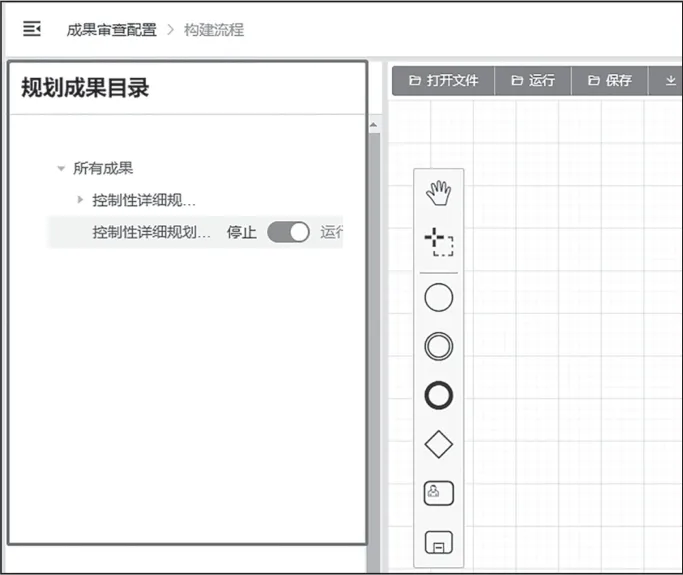Click the folder icon on 打开文件
The image size is (683, 575).
(x=415, y=81)
